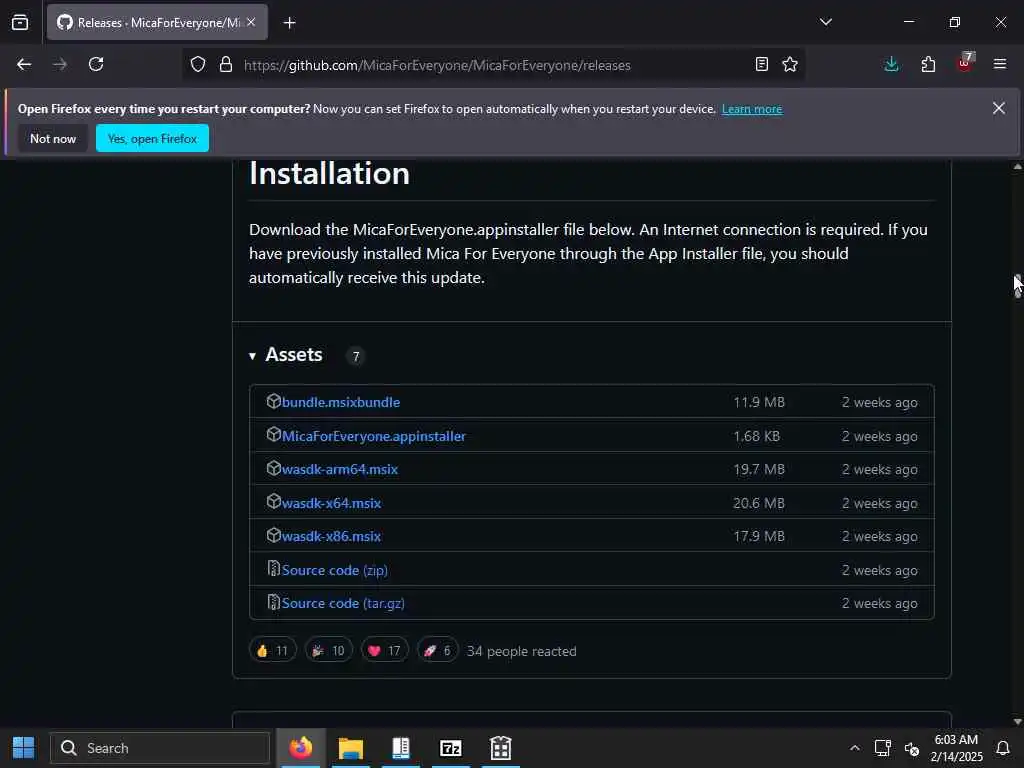This screenshot has height=768, width=1024.
Task: Click the scrollbar down arrow
Action: pyautogui.click(x=1017, y=722)
